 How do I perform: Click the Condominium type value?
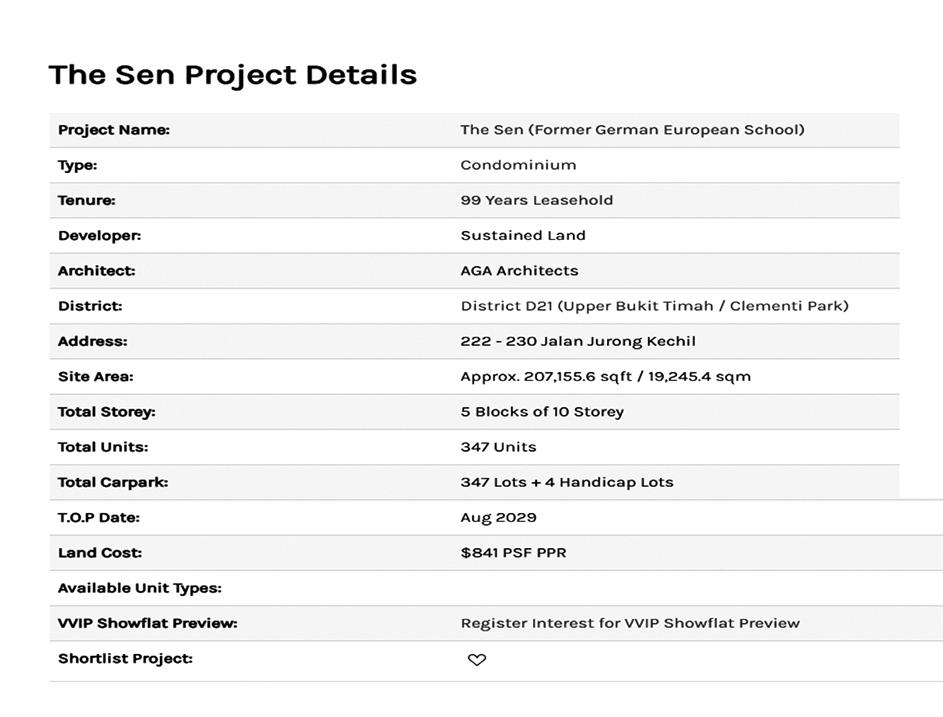tap(518, 165)
